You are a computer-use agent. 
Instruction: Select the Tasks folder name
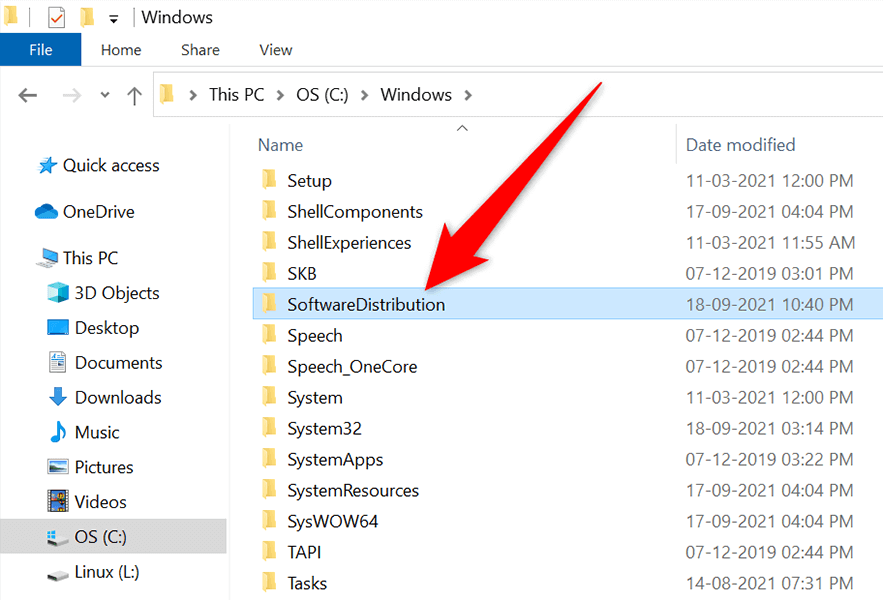point(307,584)
